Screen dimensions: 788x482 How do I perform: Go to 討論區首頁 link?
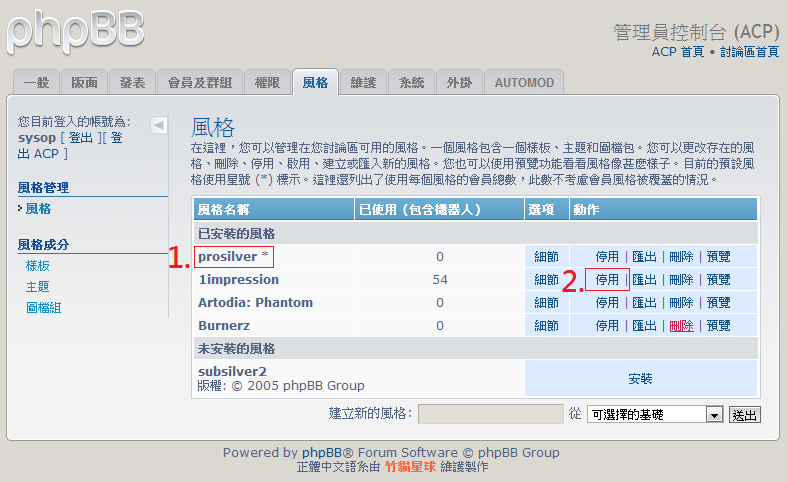pos(749,52)
